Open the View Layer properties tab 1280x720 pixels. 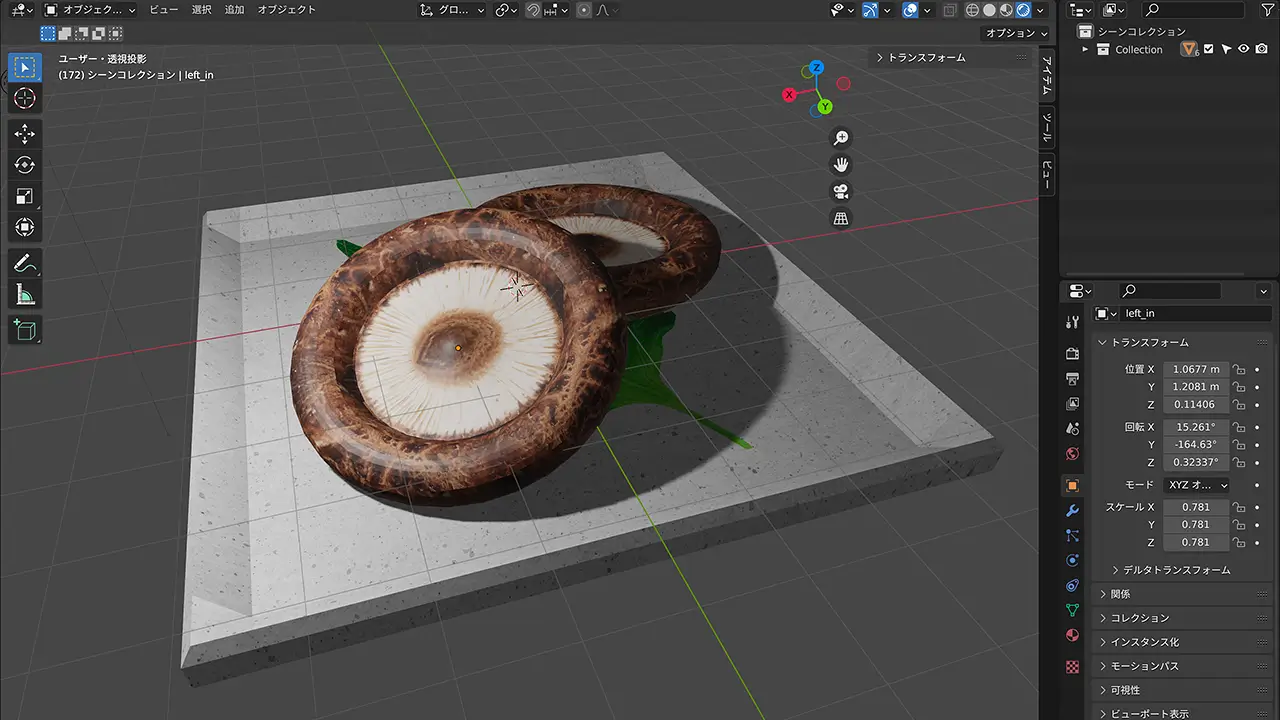pos(1072,403)
